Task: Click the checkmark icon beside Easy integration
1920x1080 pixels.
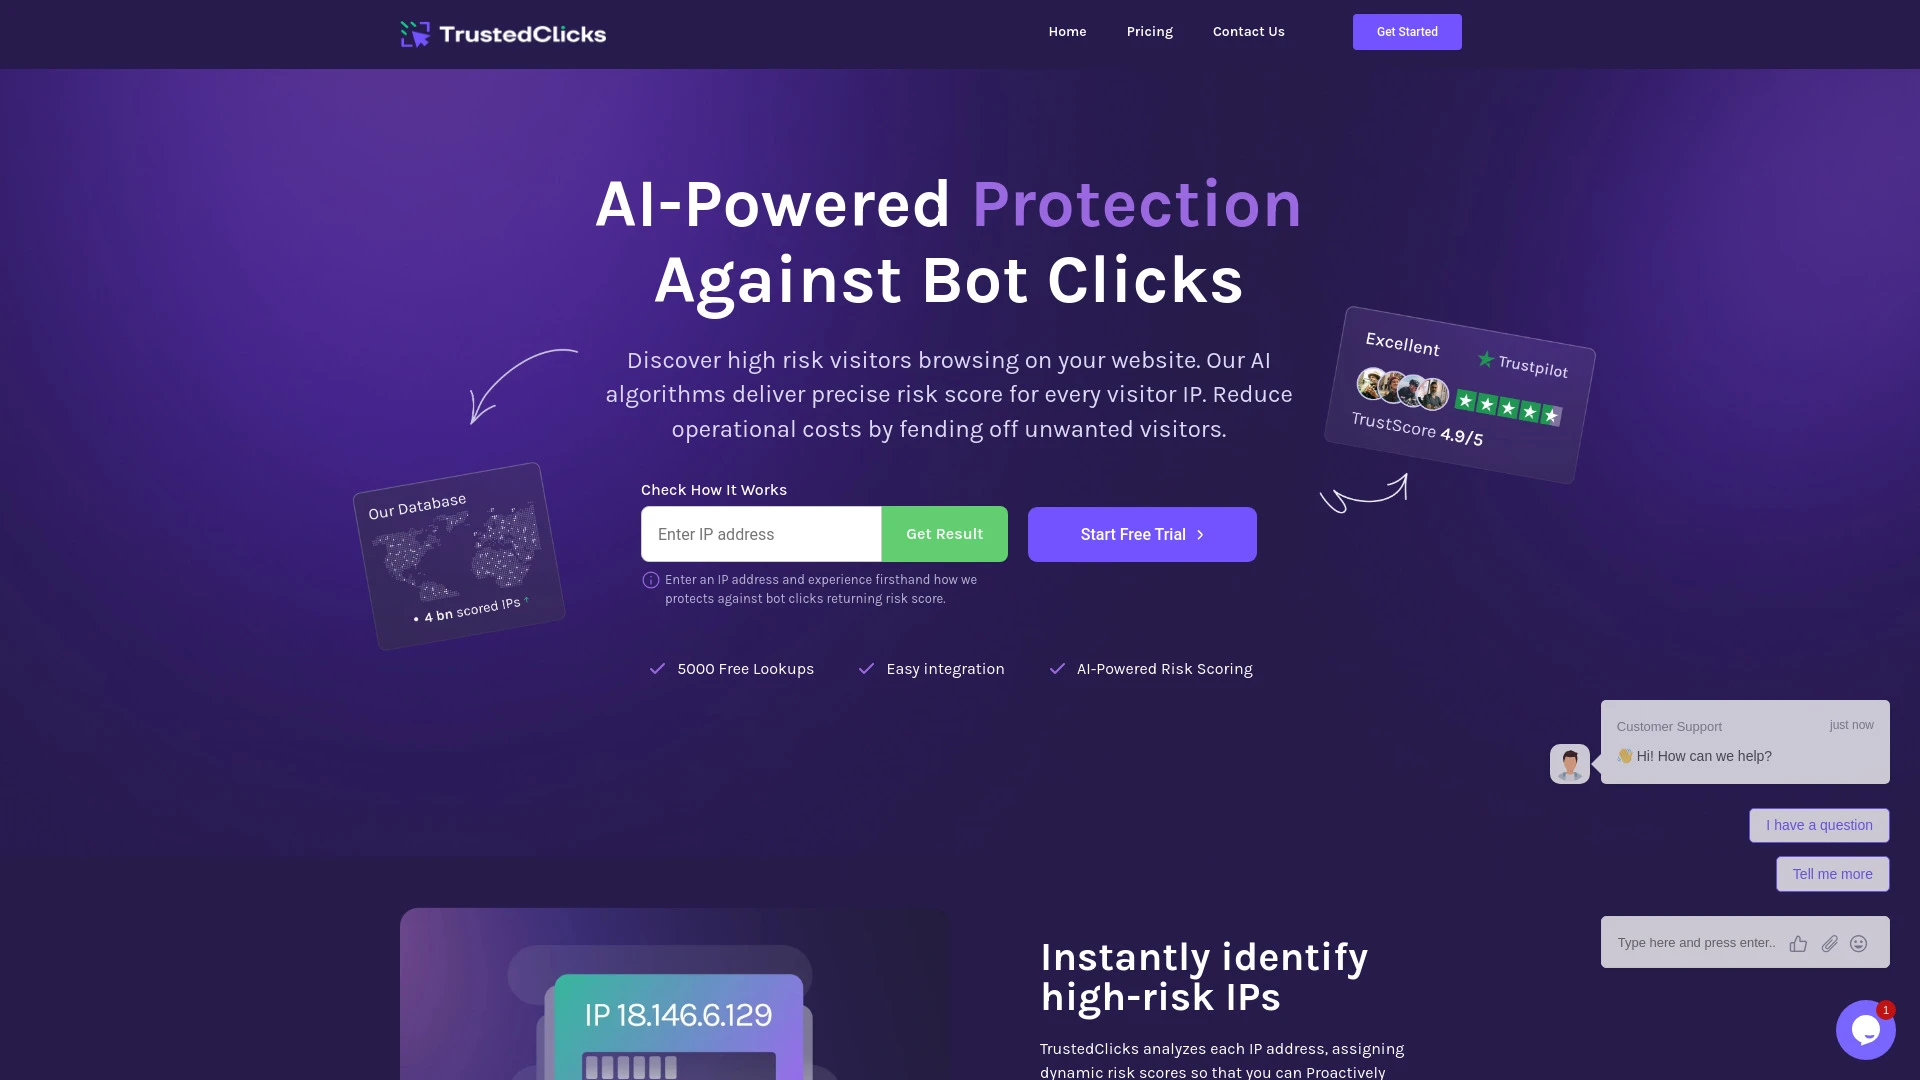Action: pyautogui.click(x=865, y=669)
